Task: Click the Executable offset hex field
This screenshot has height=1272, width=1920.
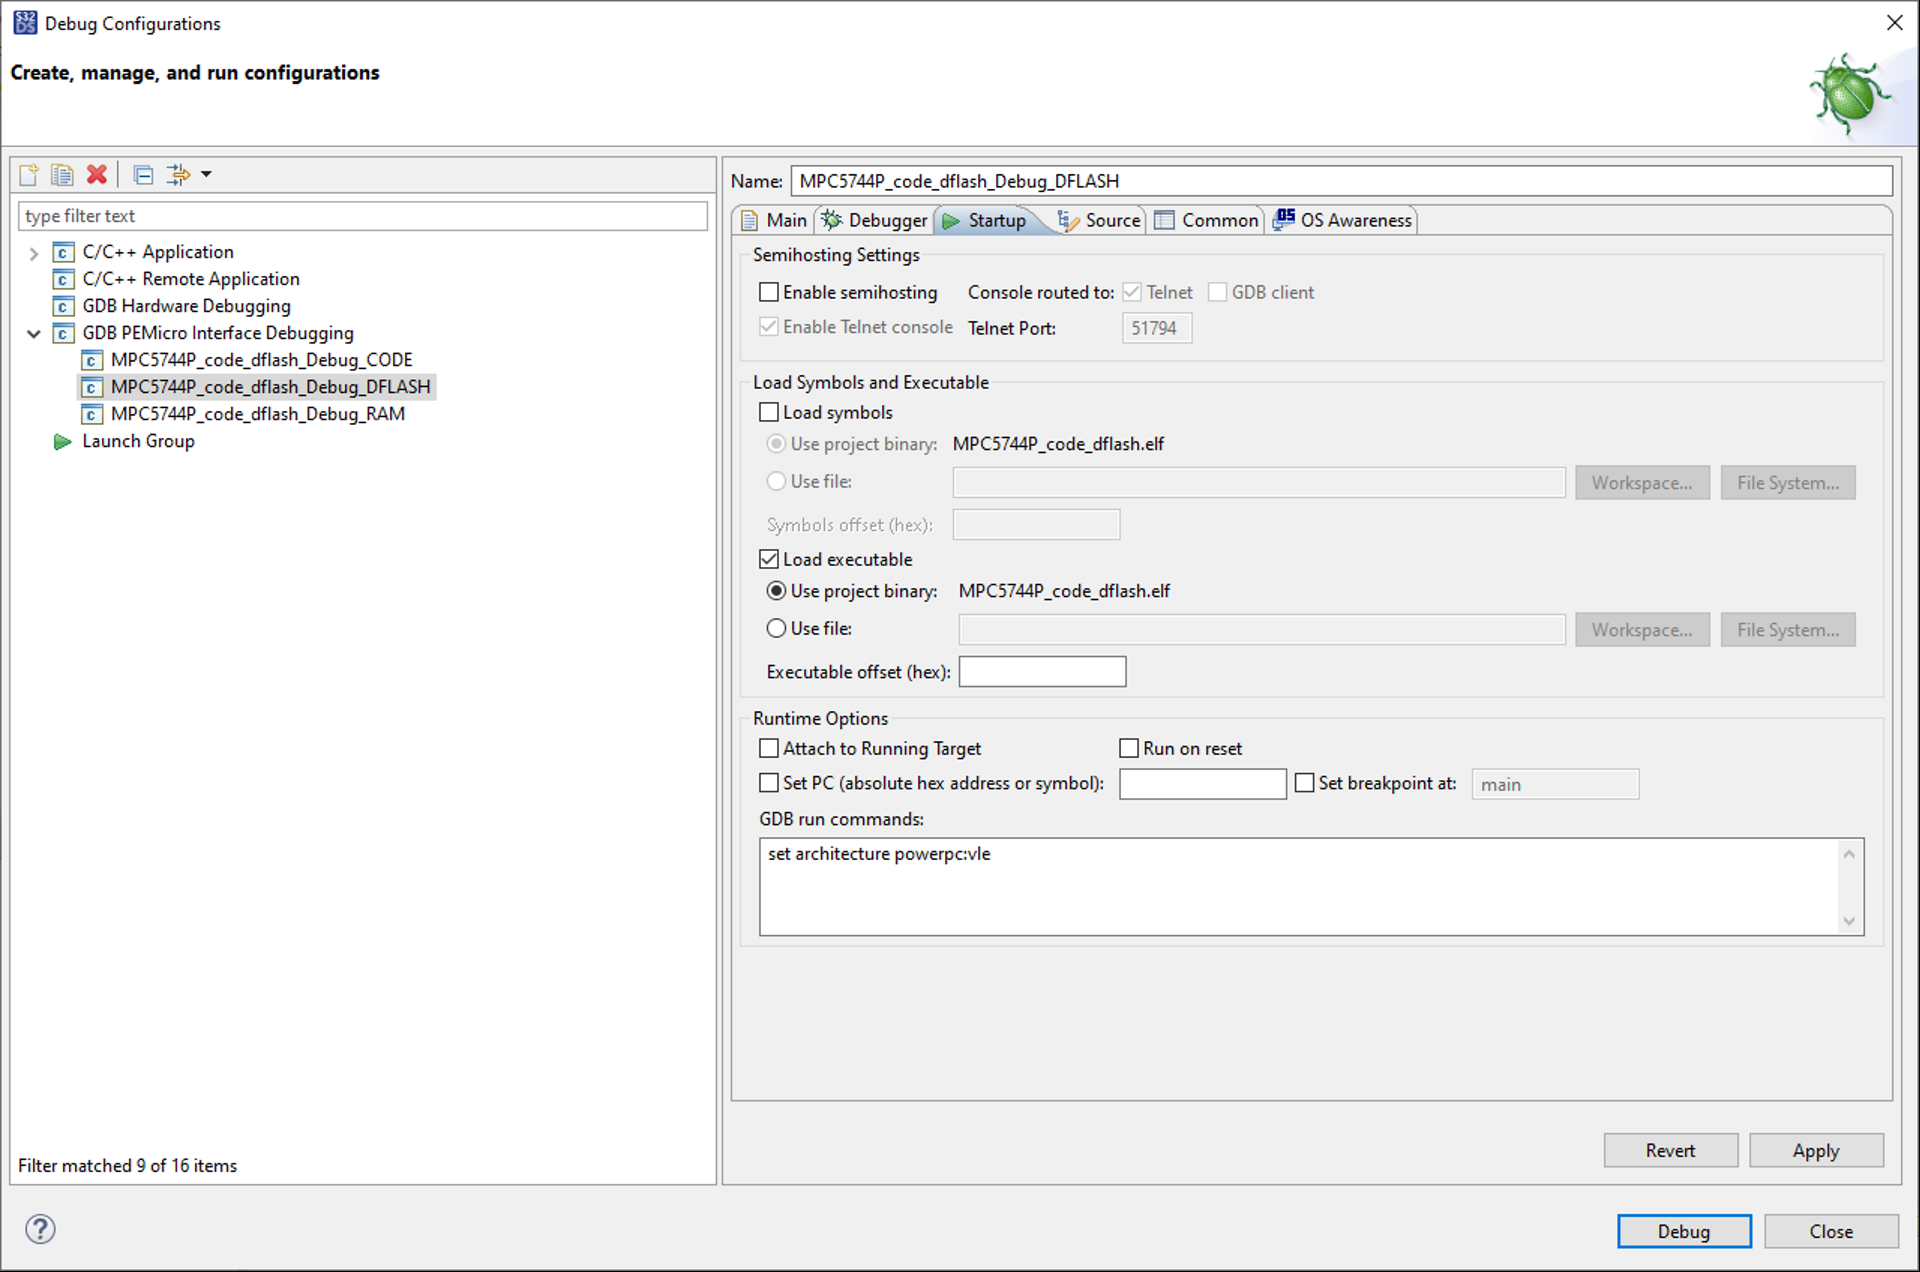Action: tap(1041, 672)
